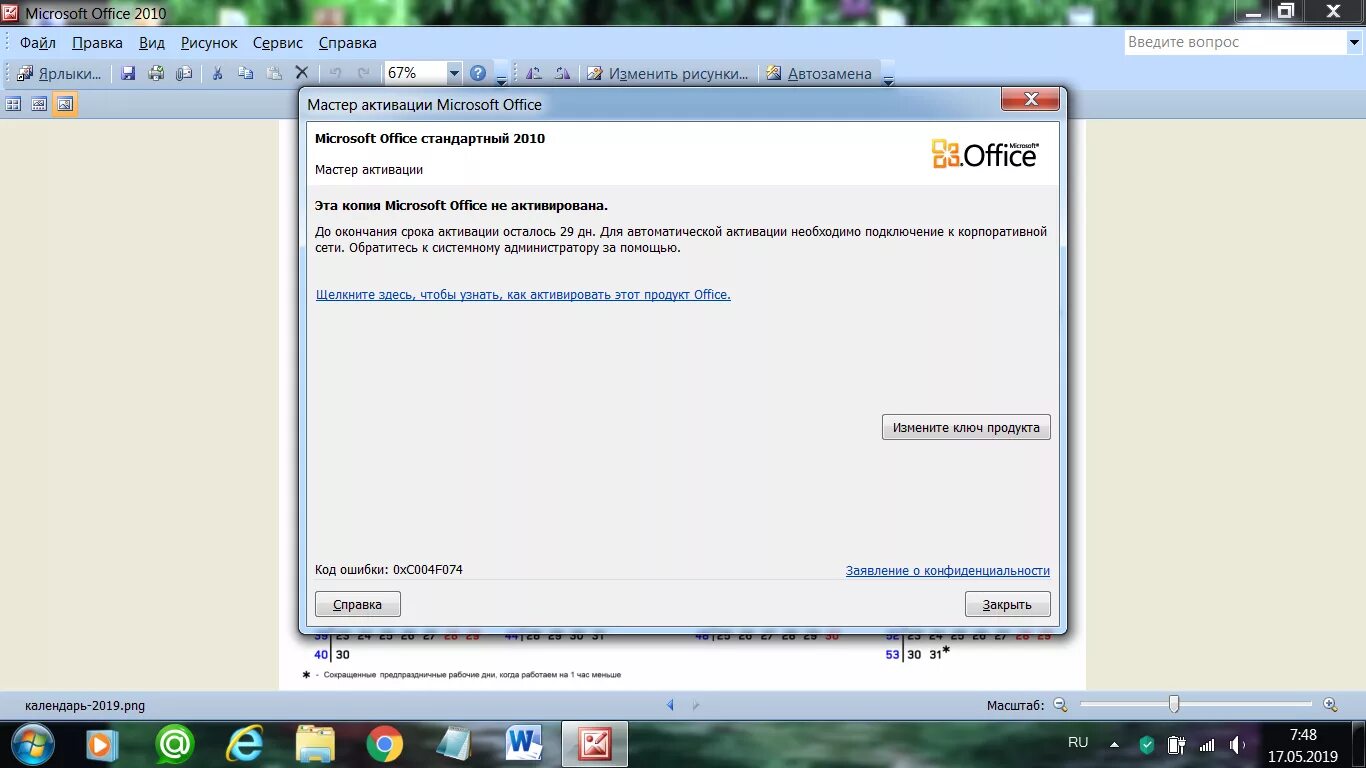Open the Рисунок menu

(x=209, y=43)
